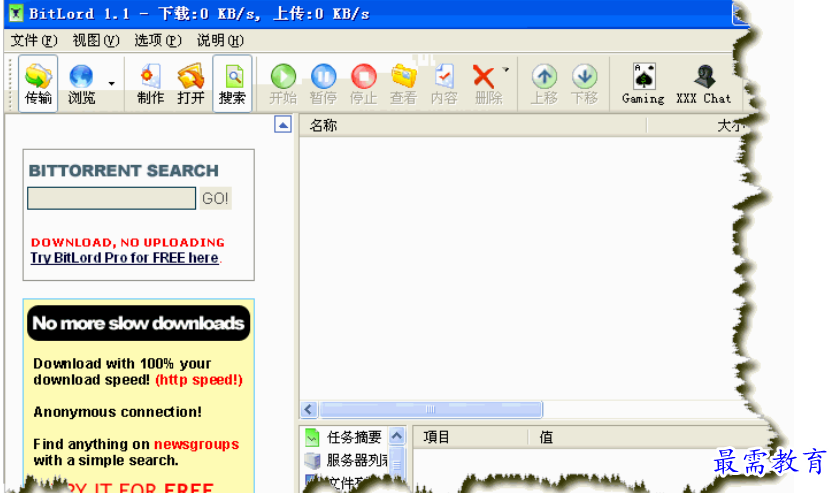
Task: Start the download with 开始 button
Action: pos(283,84)
